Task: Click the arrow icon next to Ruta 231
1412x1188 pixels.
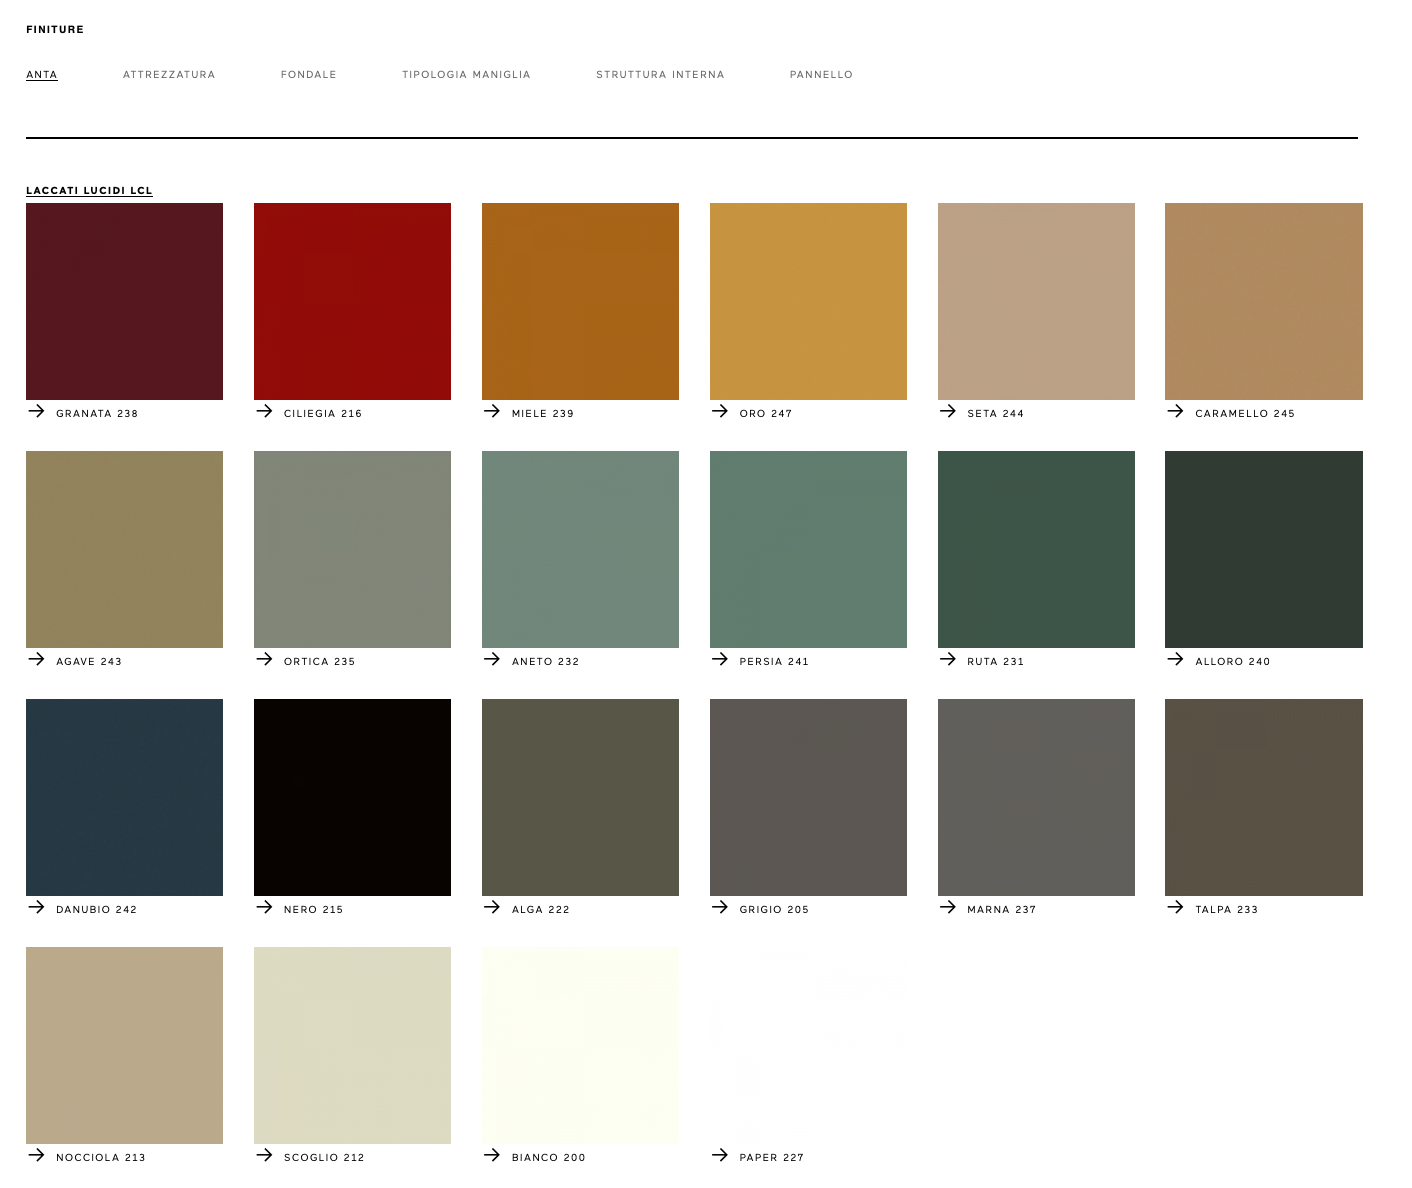Action: (x=948, y=659)
